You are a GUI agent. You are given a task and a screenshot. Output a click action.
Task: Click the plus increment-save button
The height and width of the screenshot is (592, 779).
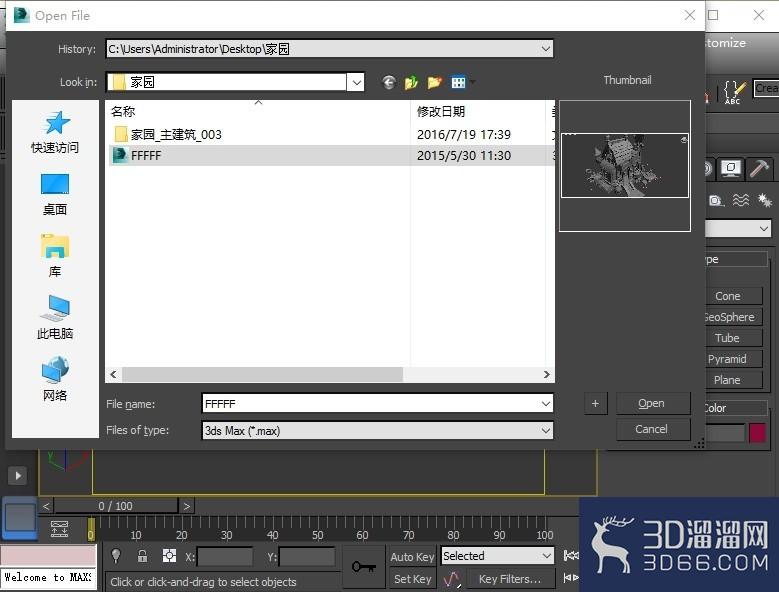595,403
